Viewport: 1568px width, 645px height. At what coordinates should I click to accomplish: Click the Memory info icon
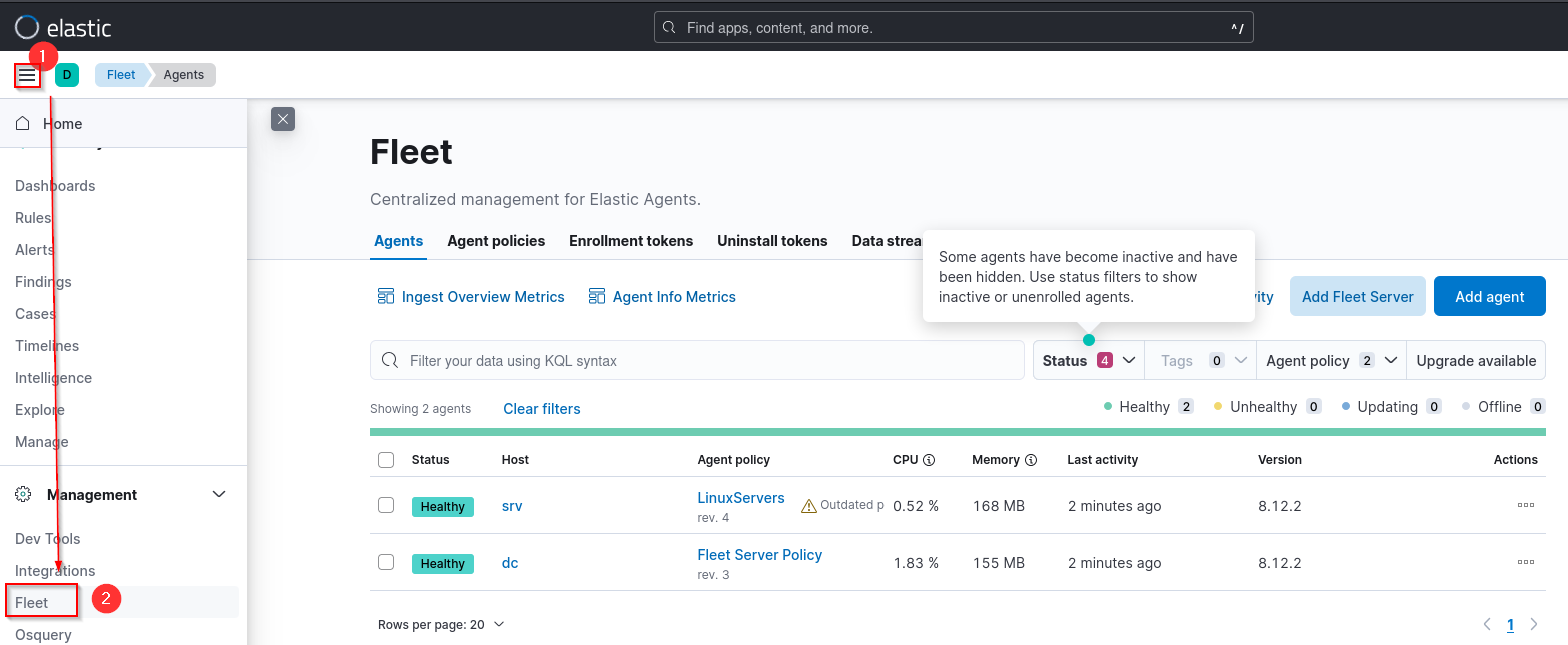1031,460
